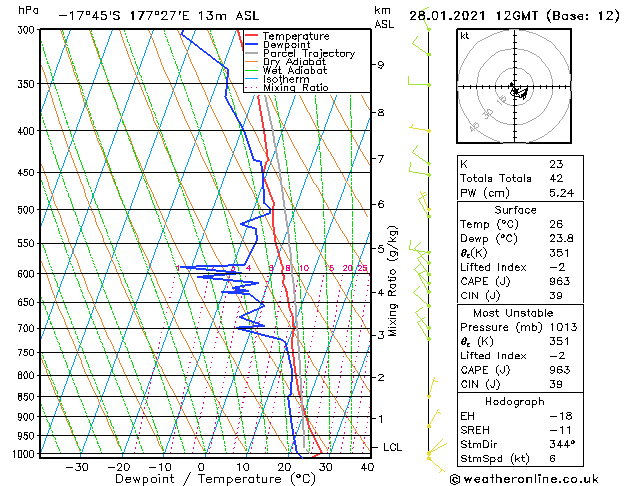
Task: Click the 'km ASL' altitude axis heading
Action: (384, 17)
